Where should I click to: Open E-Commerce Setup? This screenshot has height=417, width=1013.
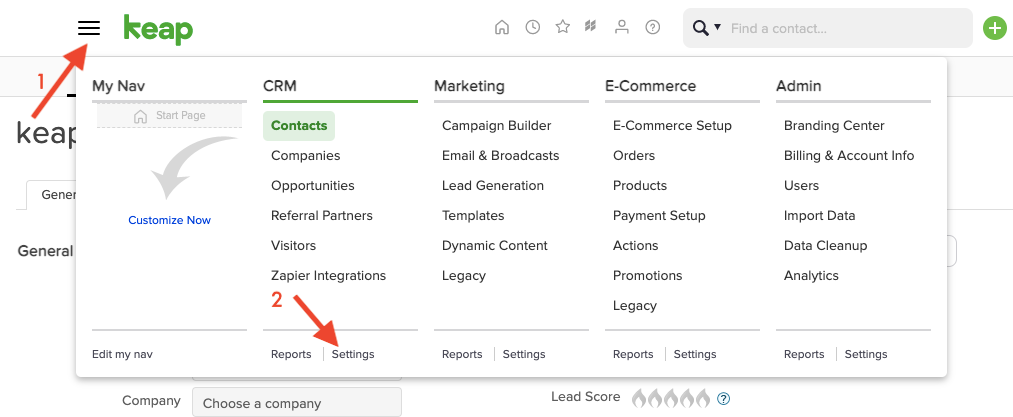click(673, 125)
